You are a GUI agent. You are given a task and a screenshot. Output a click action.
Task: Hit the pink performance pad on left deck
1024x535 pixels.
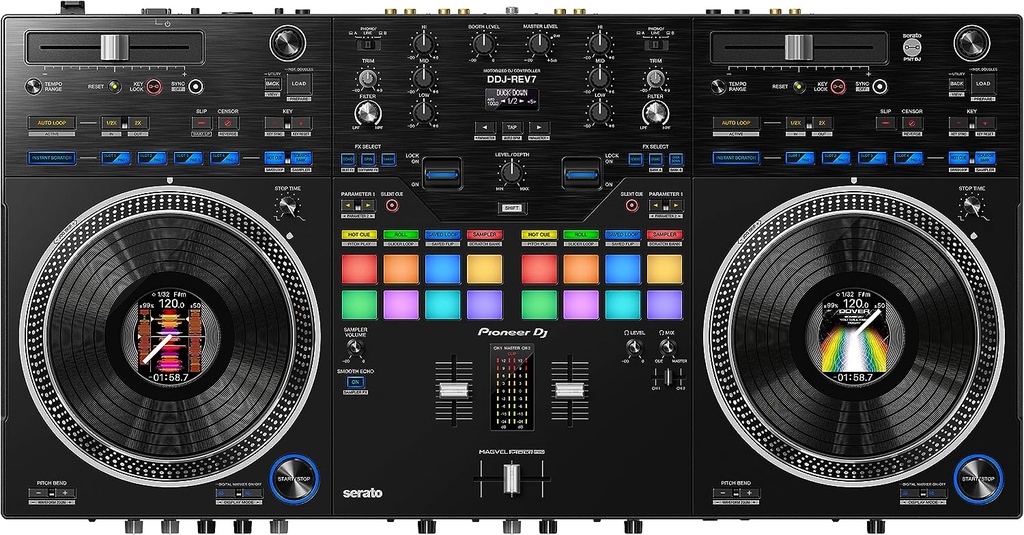point(401,304)
